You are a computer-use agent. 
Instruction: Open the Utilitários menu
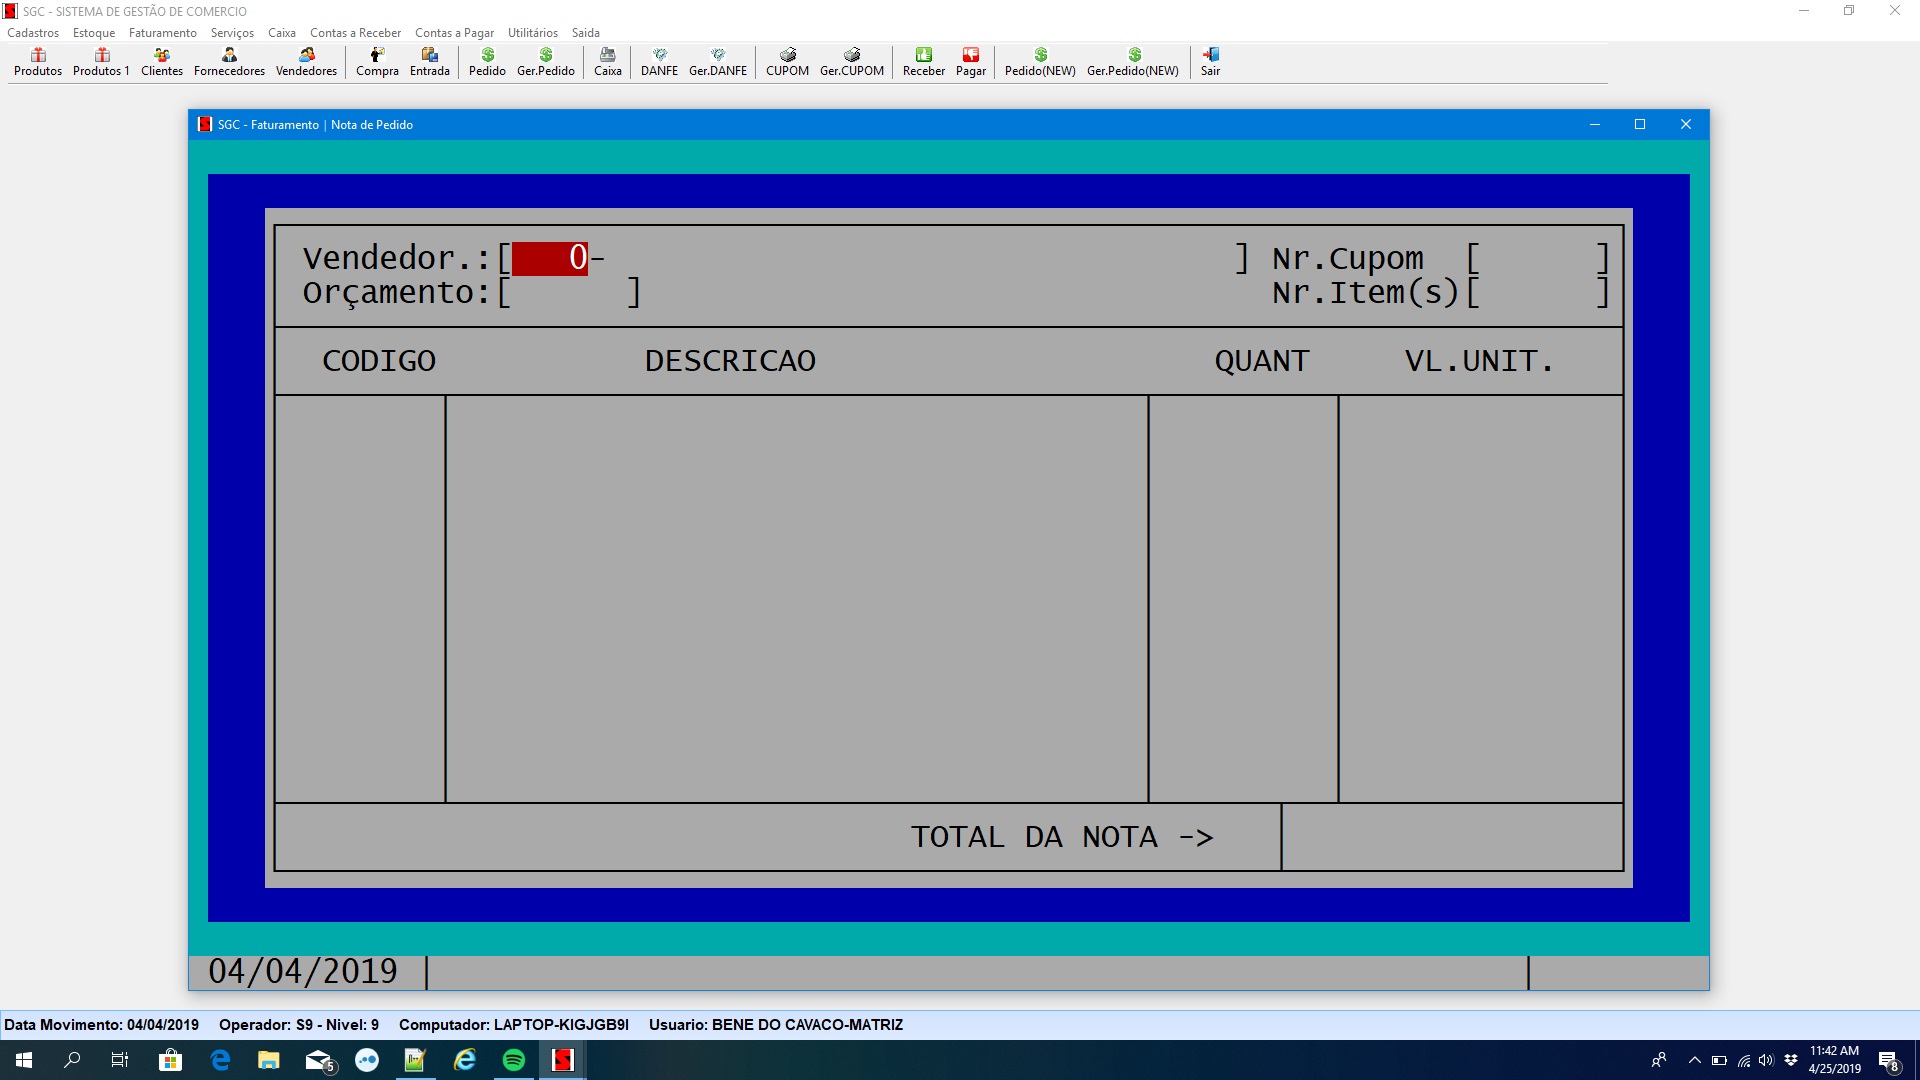coord(532,33)
